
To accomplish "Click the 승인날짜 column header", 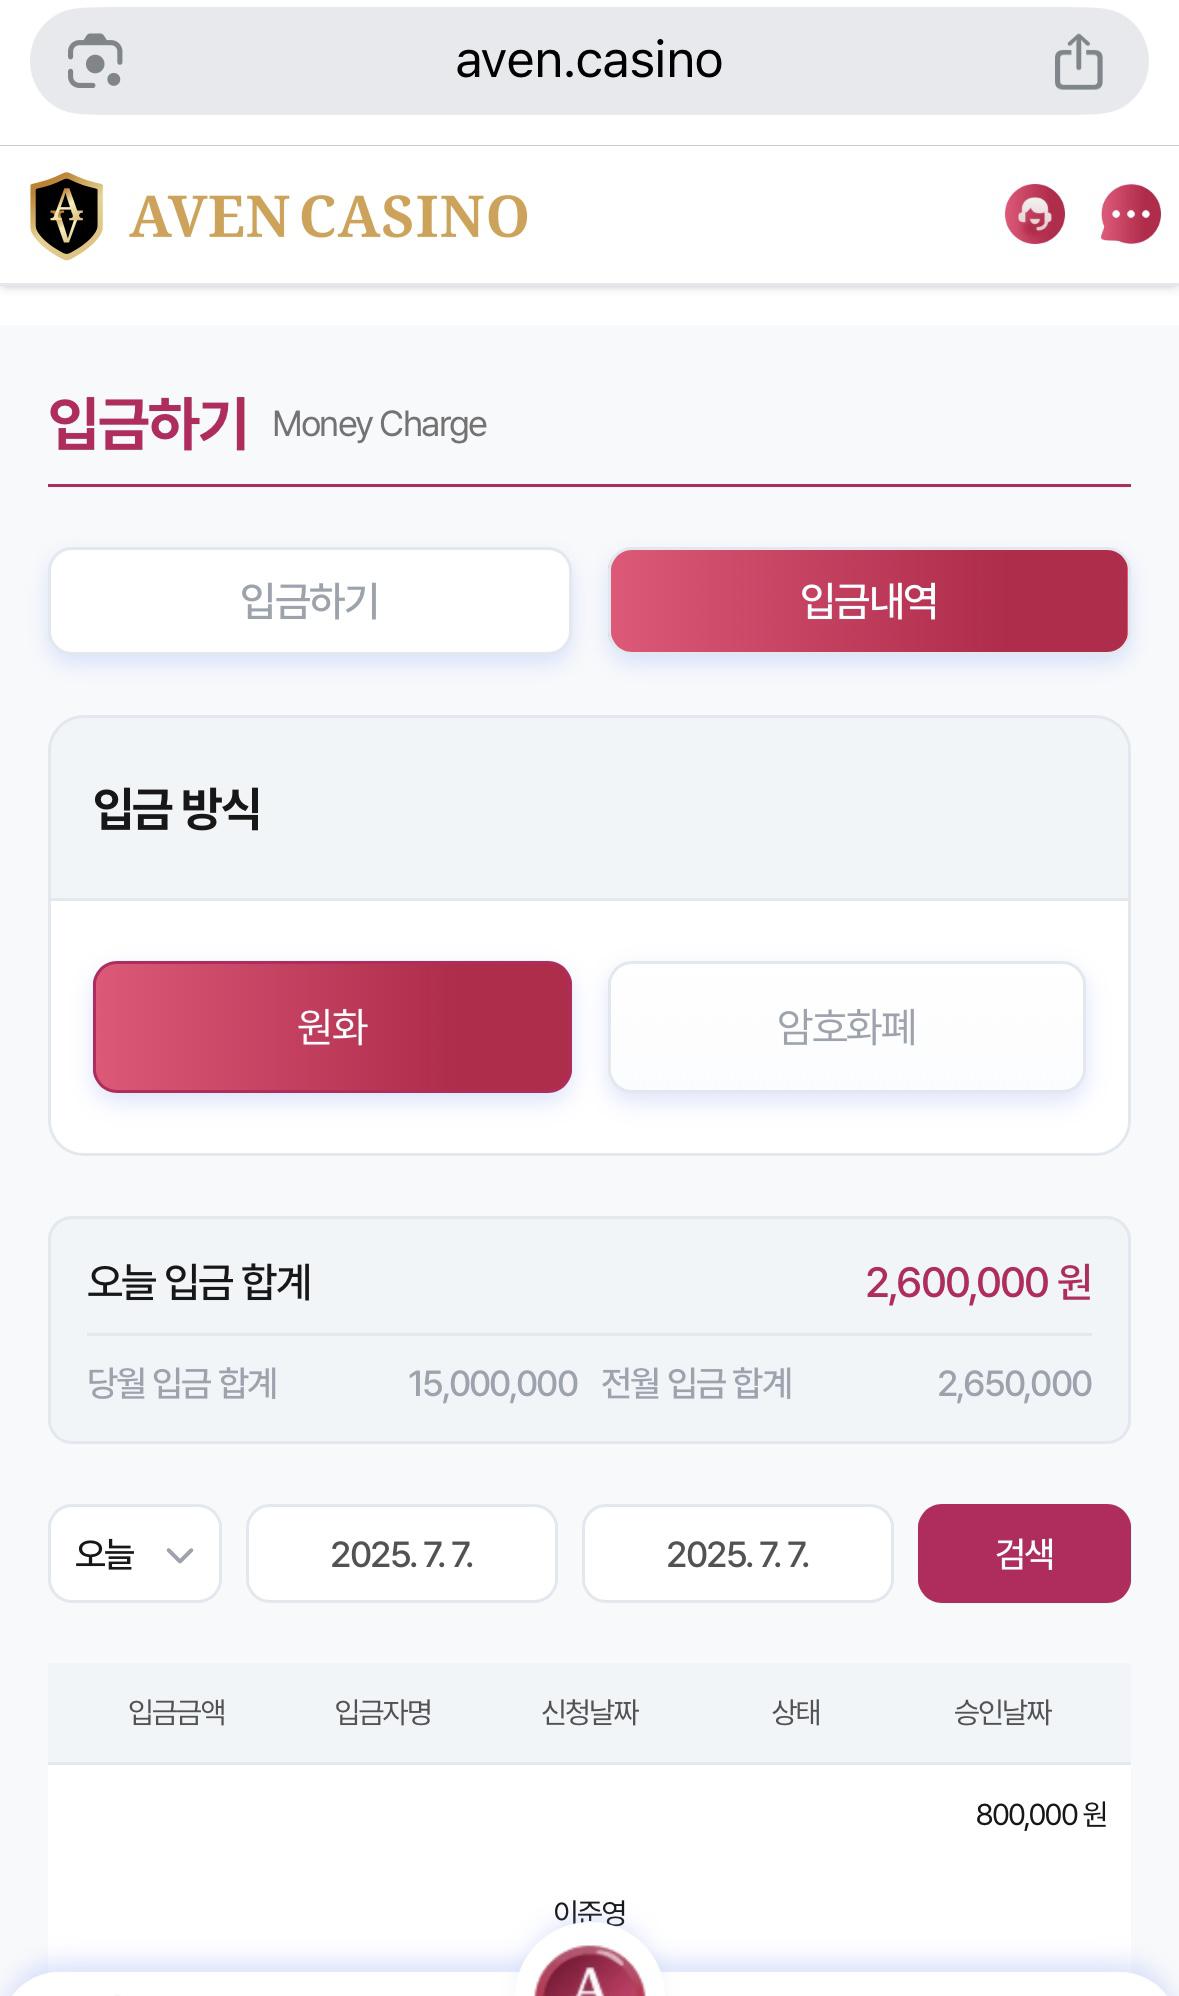I will pos(1003,1712).
